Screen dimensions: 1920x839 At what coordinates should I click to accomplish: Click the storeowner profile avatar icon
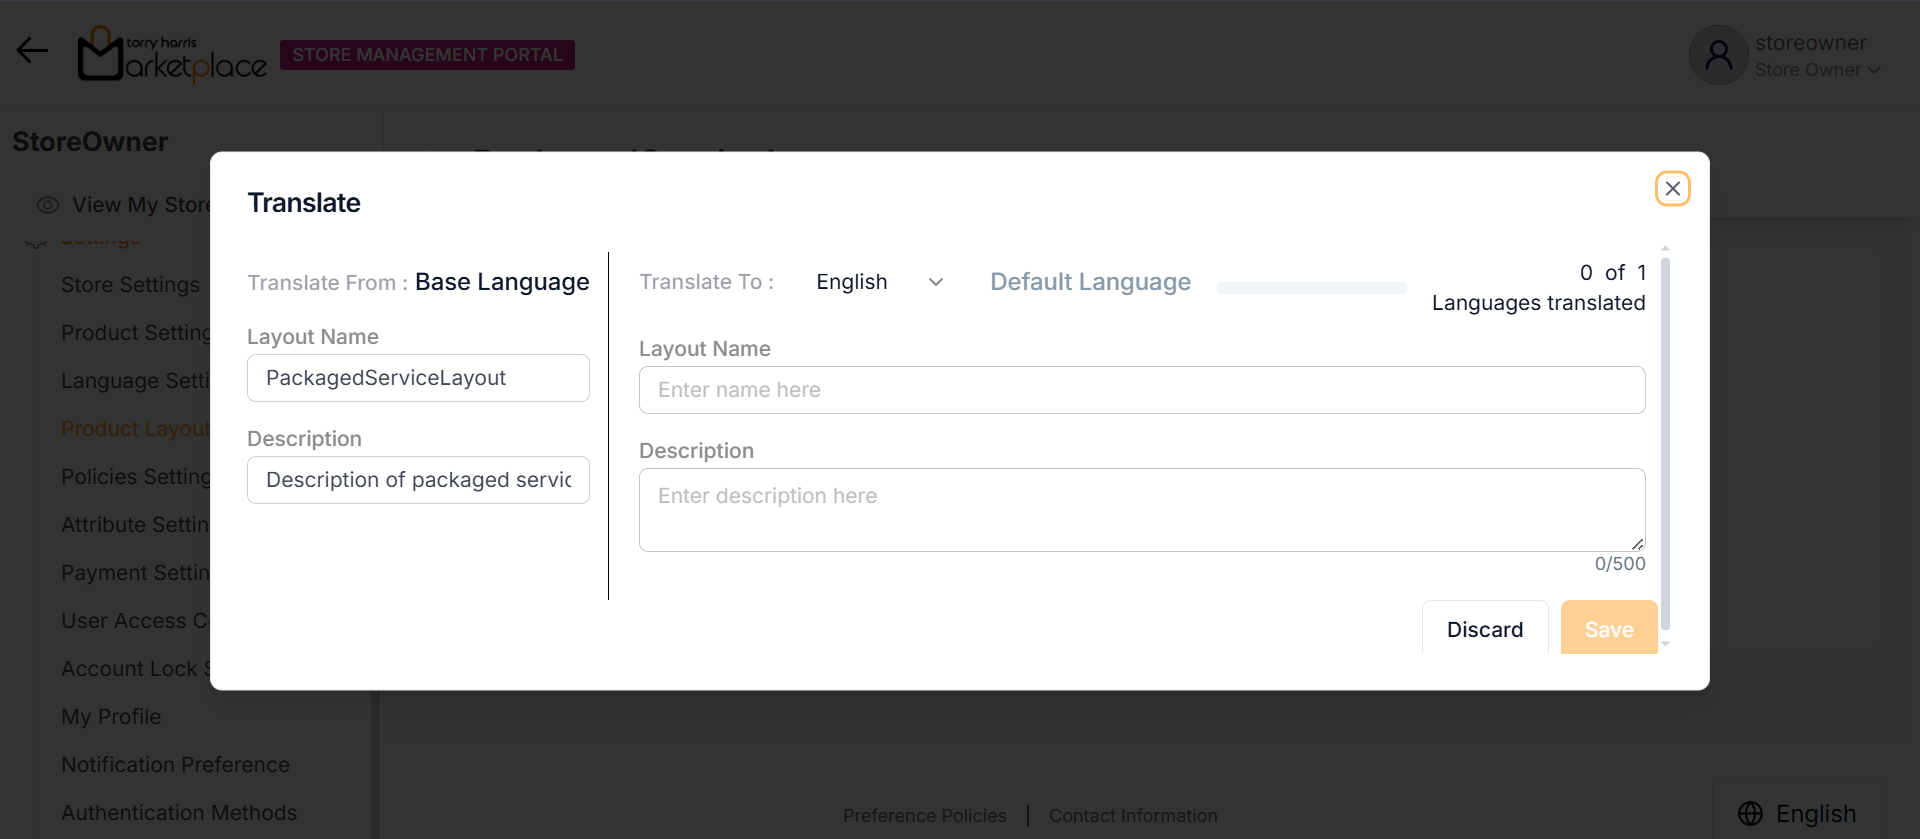[1718, 55]
